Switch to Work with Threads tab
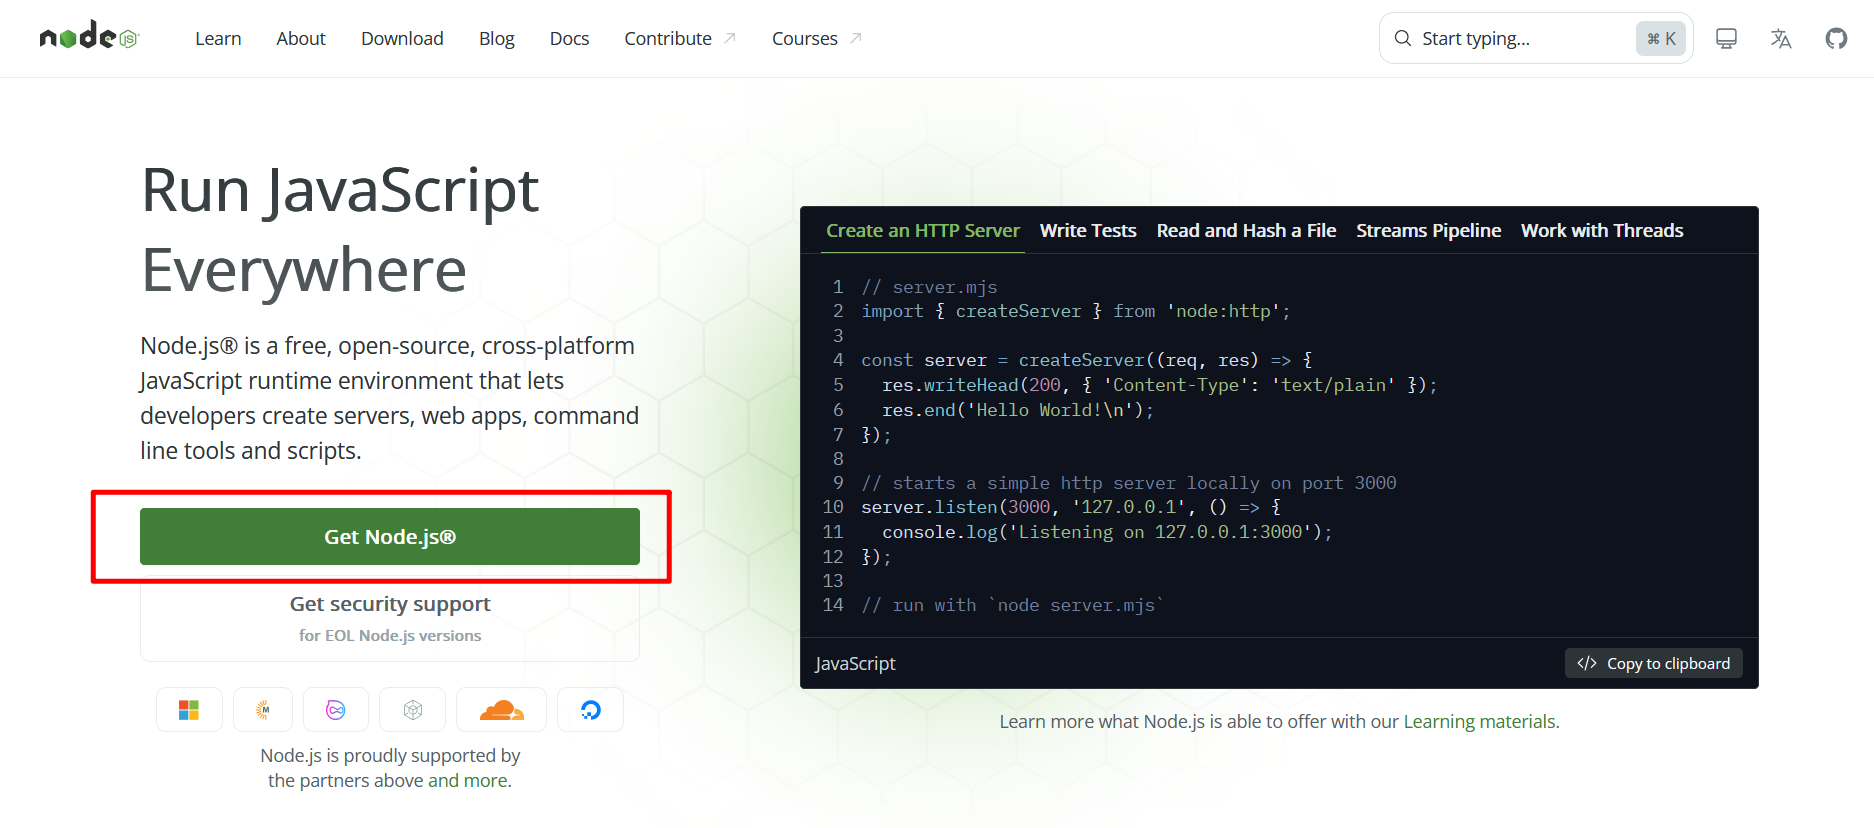 point(1602,231)
